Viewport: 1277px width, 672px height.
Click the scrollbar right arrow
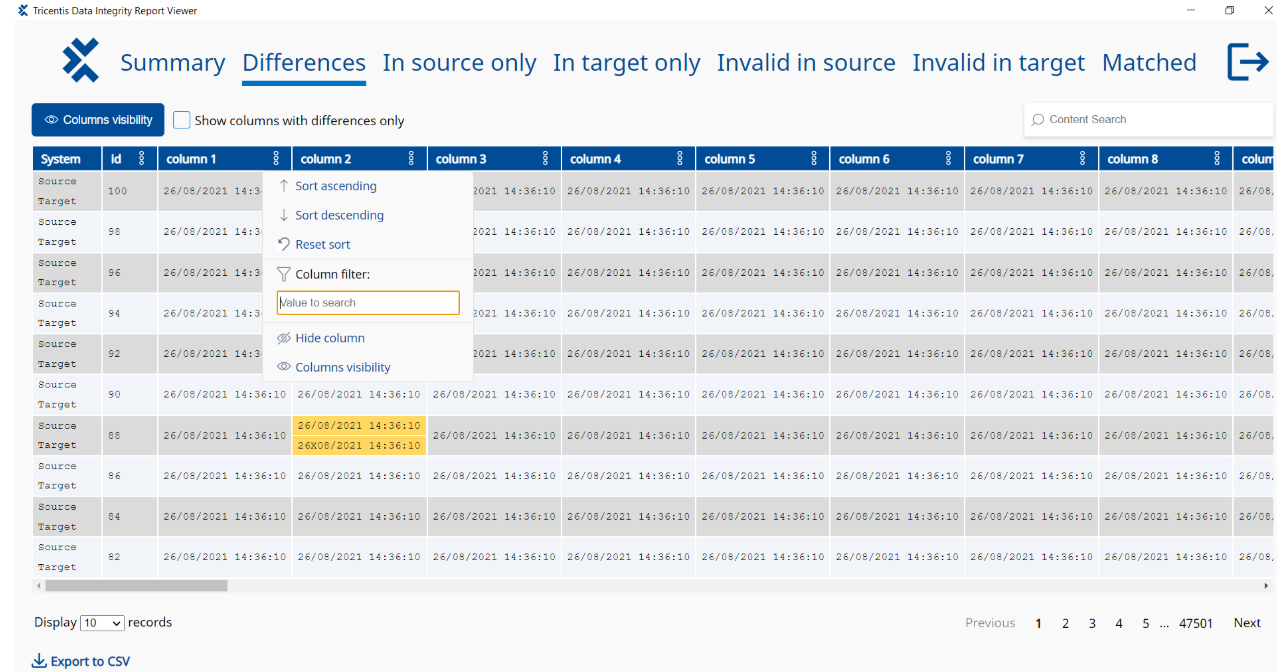1267,586
